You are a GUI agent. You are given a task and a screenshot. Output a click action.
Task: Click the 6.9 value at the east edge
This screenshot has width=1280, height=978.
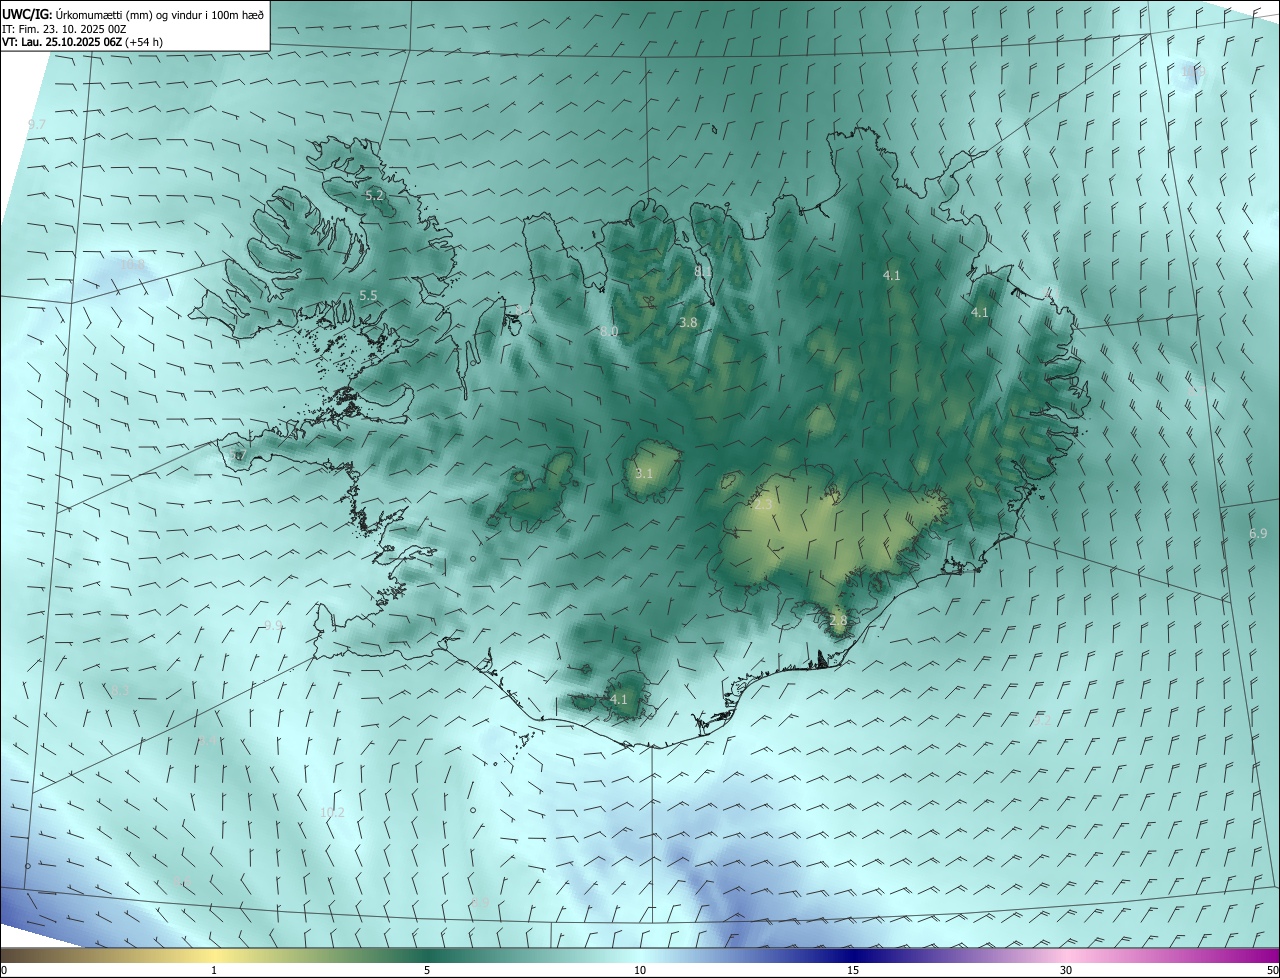[x=1258, y=533]
